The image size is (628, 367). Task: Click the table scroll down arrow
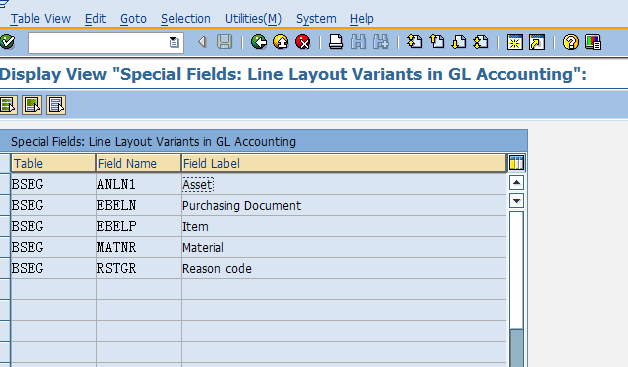(517, 200)
